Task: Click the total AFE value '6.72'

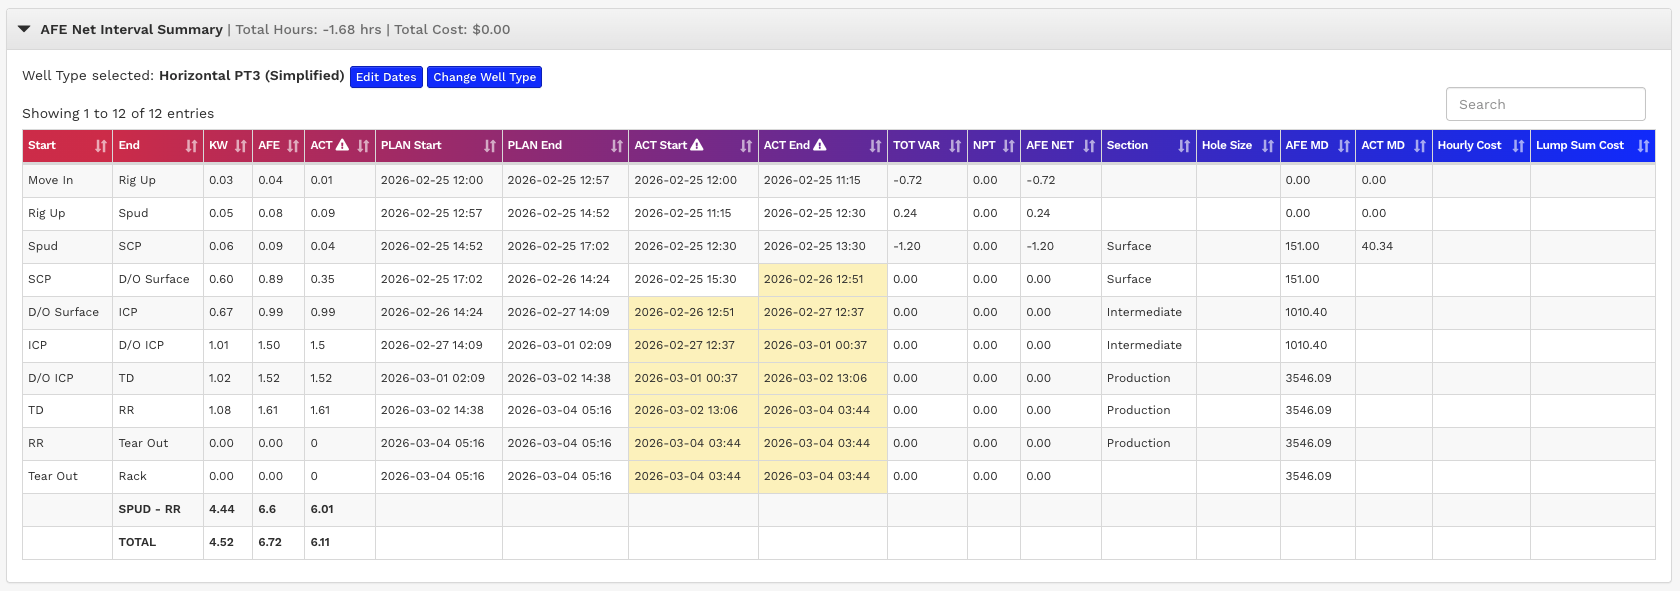Action: click(270, 542)
